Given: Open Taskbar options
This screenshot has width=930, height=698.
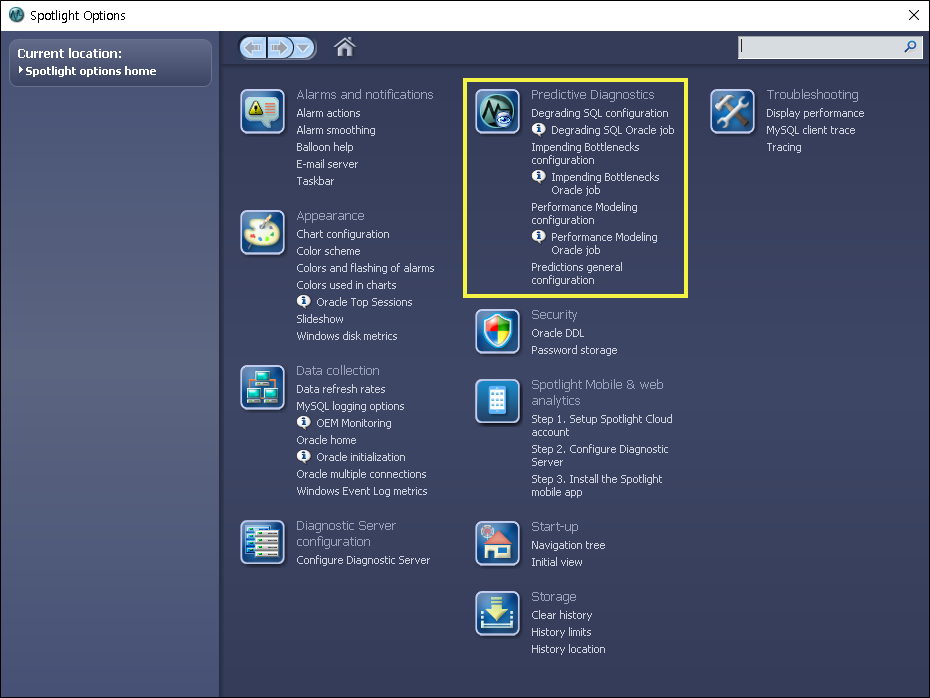Looking at the screenshot, I should [x=315, y=181].
